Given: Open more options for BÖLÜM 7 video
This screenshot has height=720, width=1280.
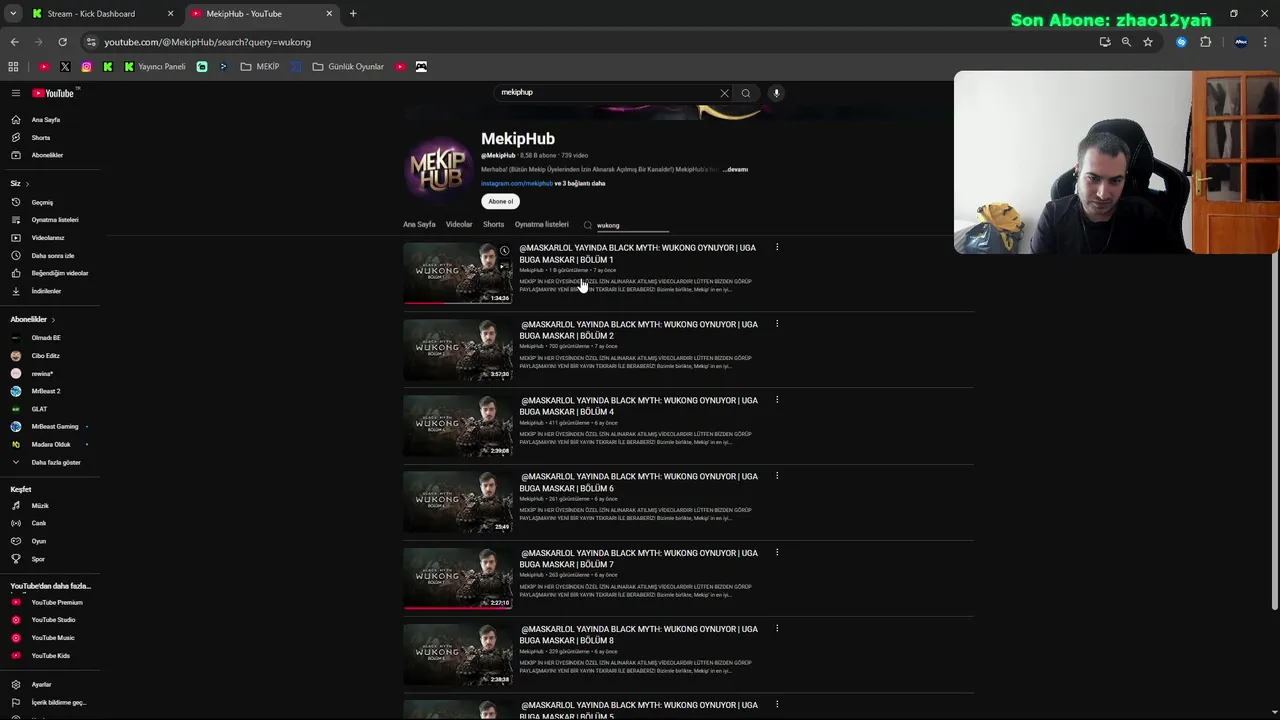Looking at the screenshot, I should (777, 552).
